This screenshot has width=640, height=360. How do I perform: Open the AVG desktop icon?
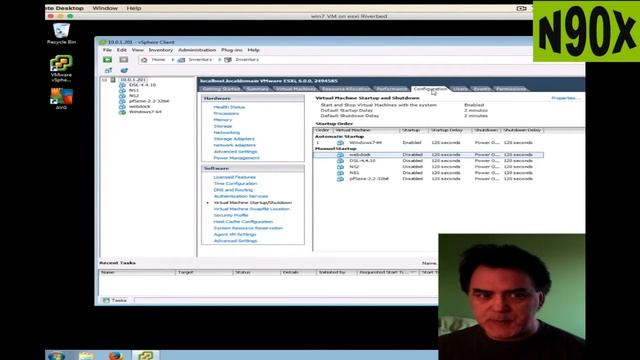(x=61, y=99)
